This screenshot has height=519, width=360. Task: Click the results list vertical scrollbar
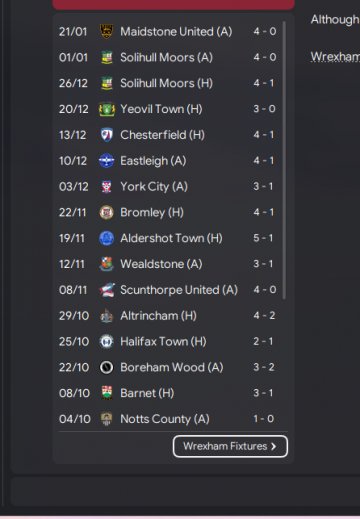tap(284, 160)
